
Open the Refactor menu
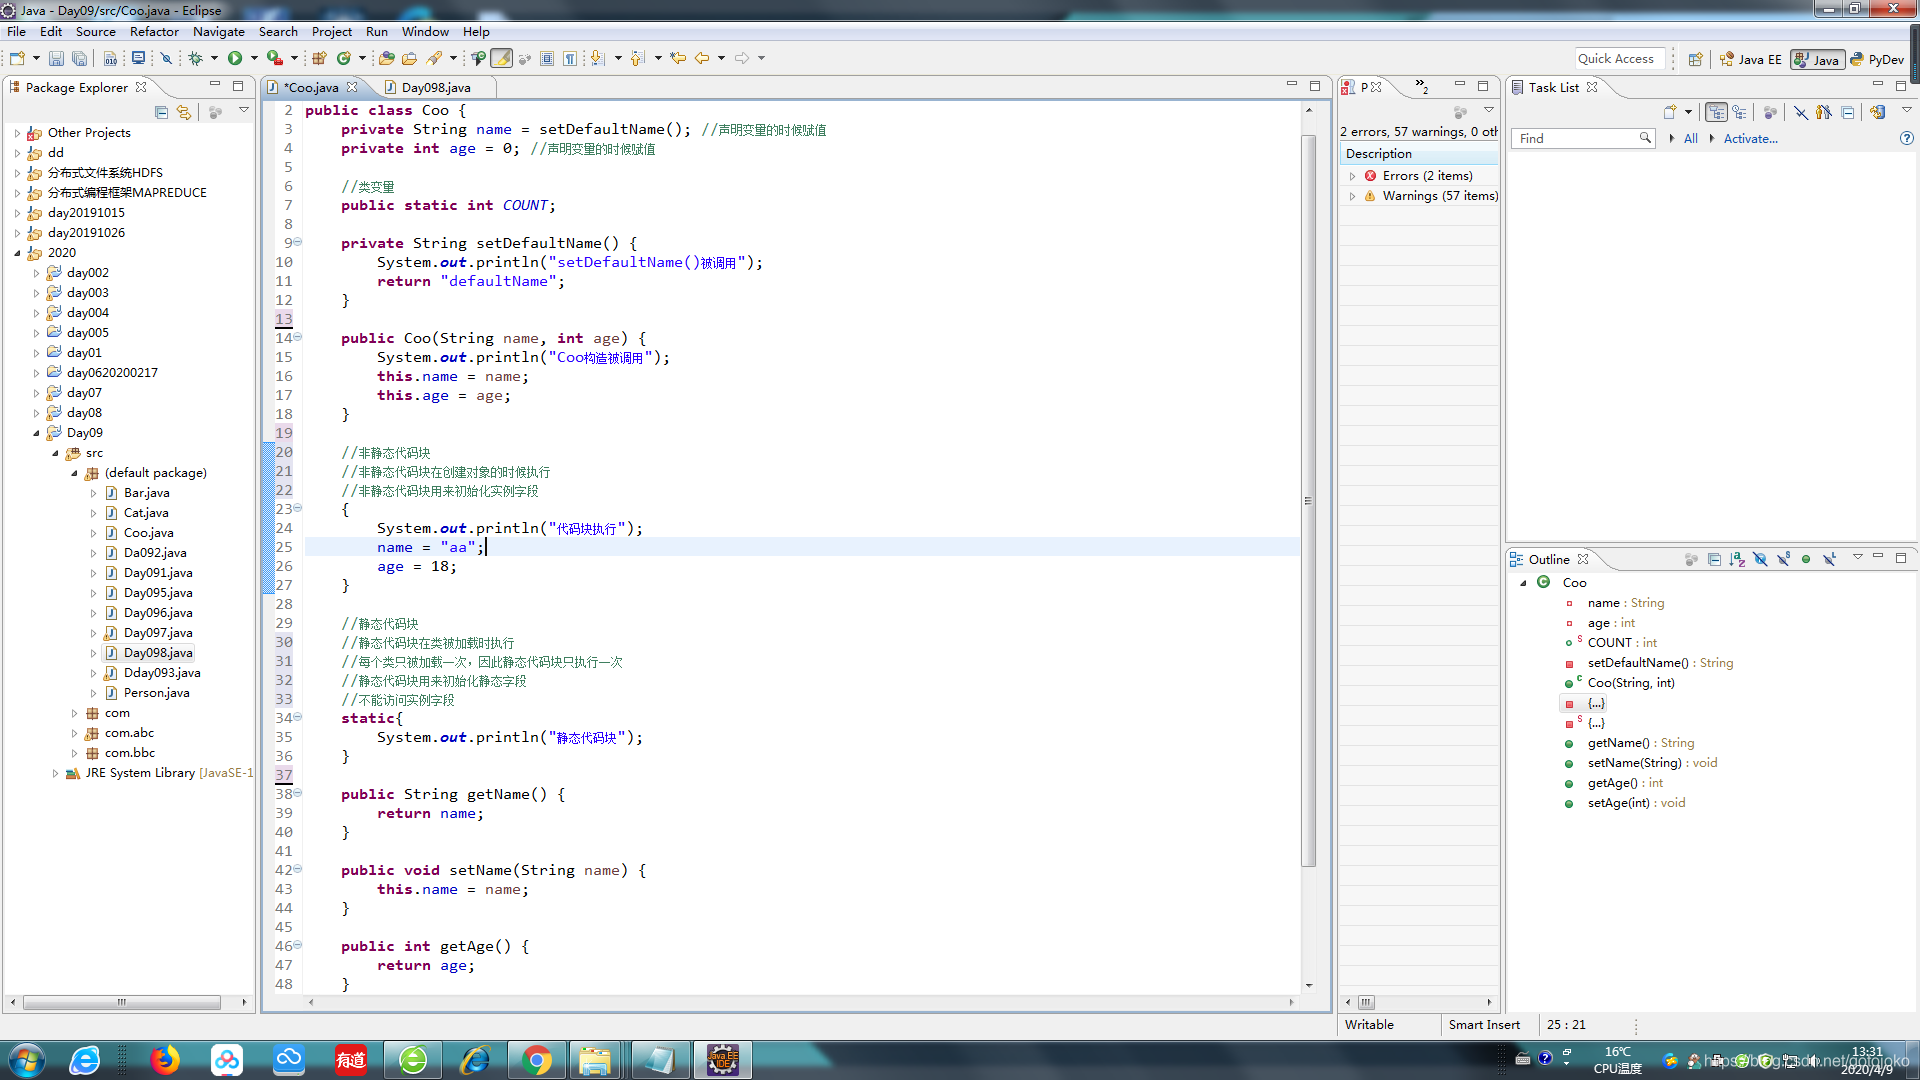click(154, 32)
